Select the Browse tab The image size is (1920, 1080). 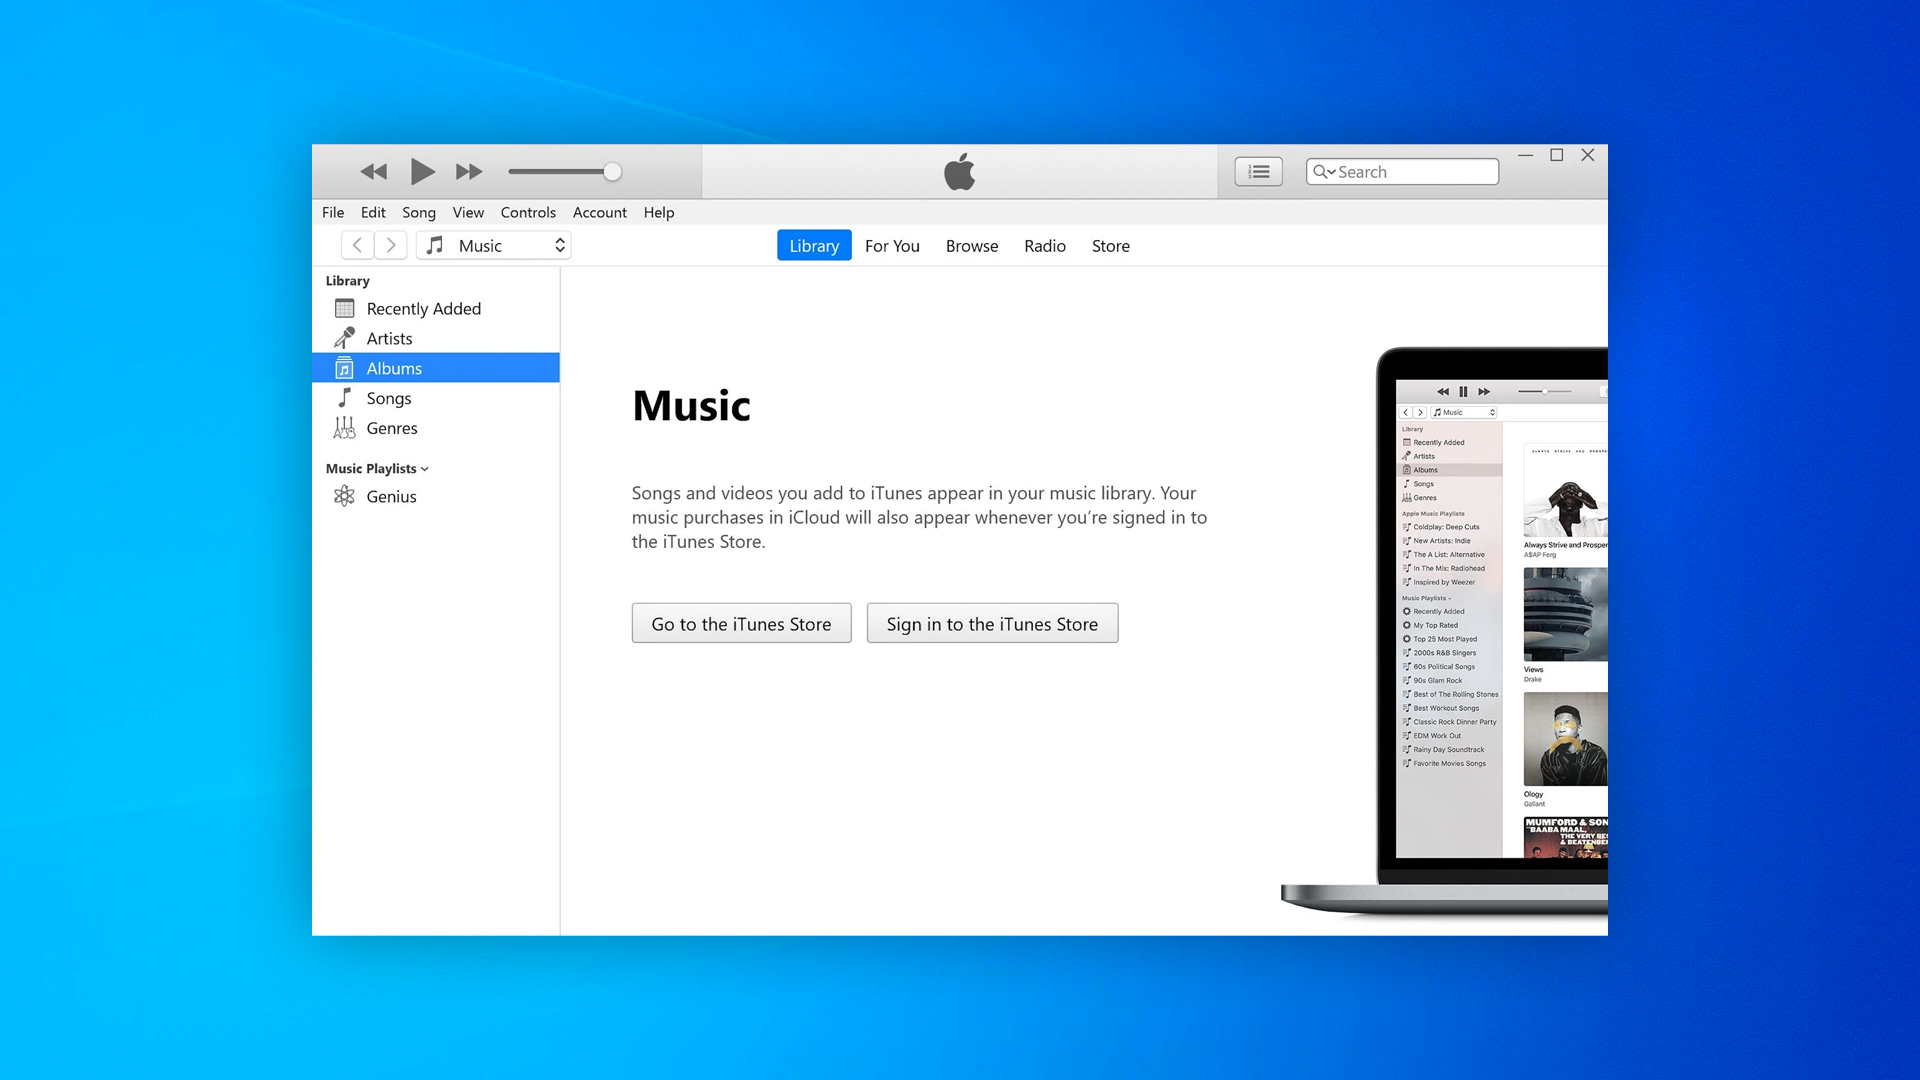pos(972,245)
